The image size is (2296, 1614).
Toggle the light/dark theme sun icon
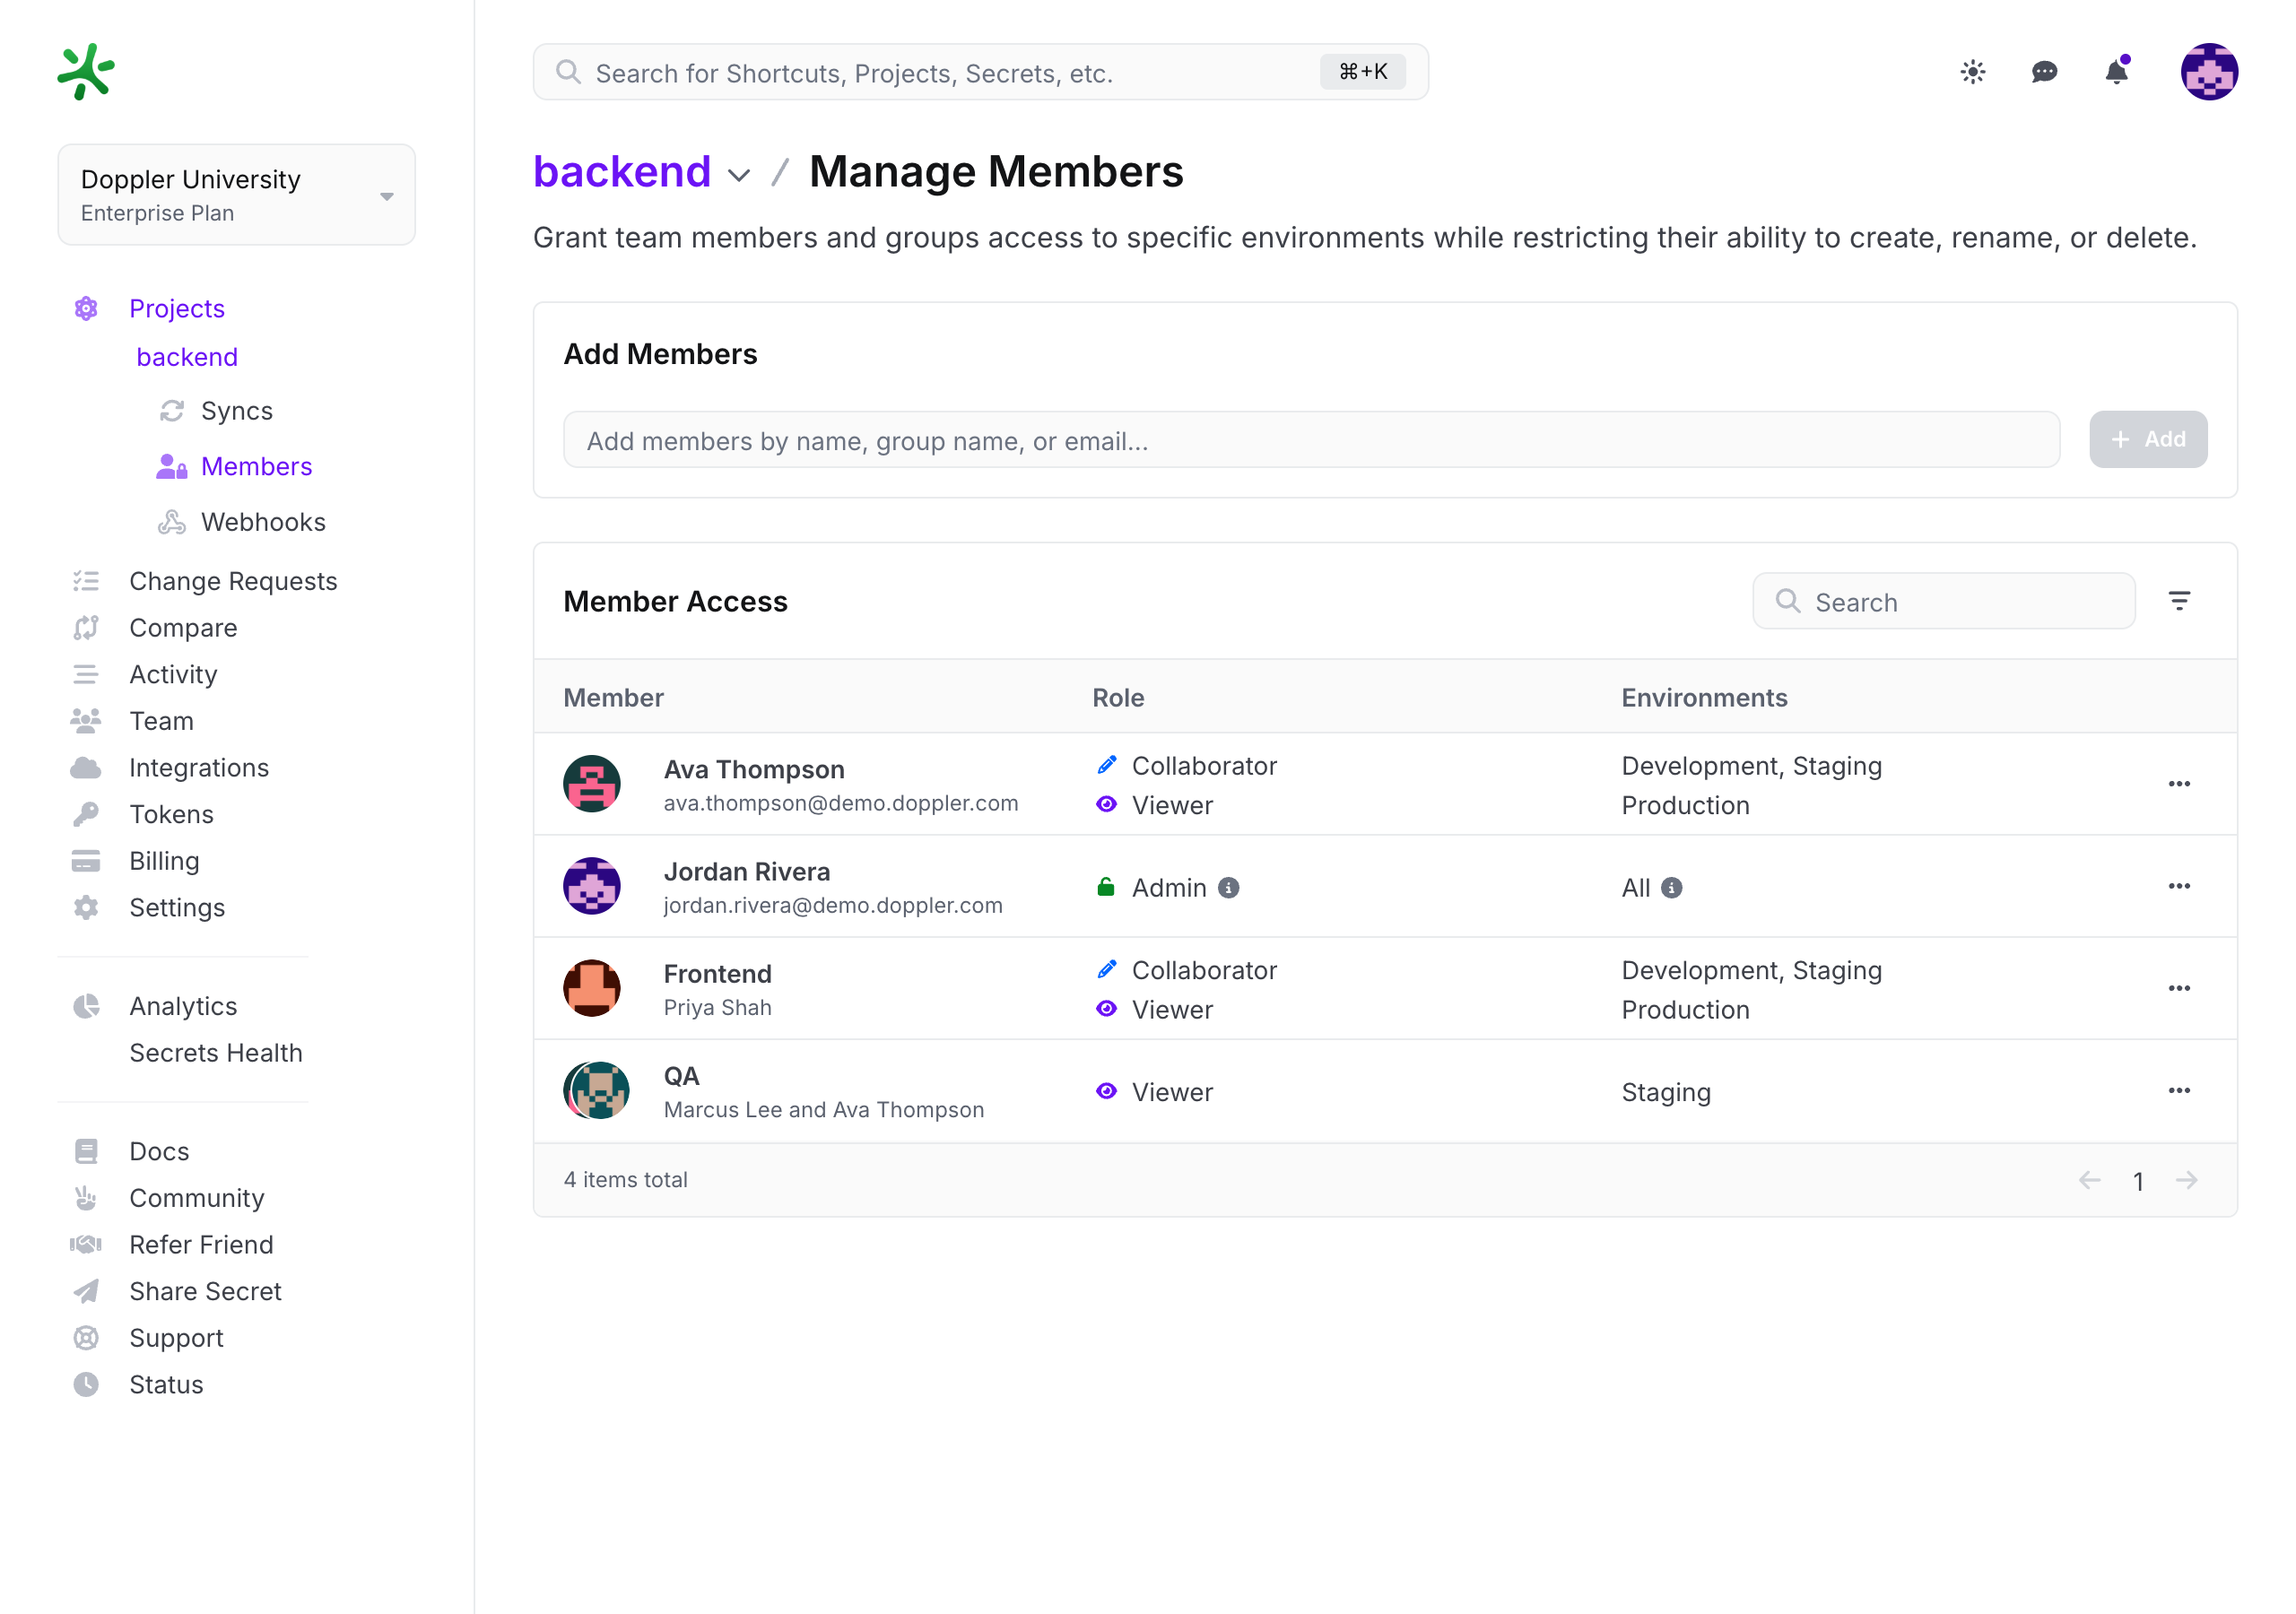pyautogui.click(x=1972, y=72)
